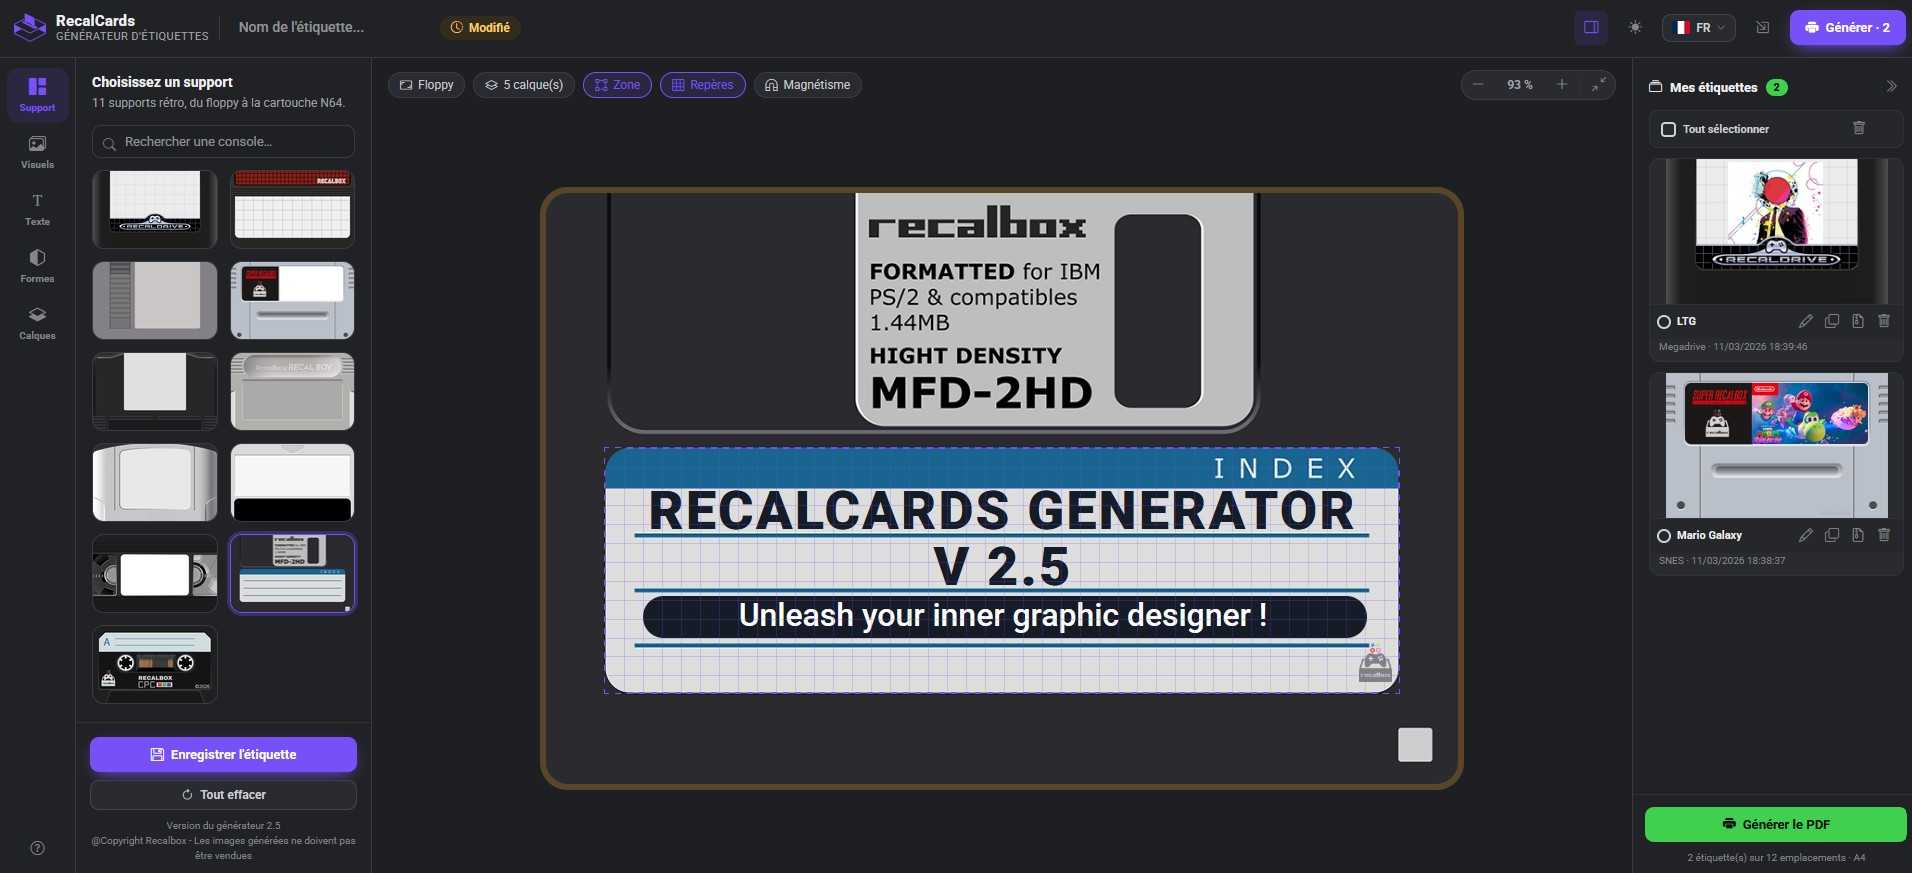
Task: Select the Recal Boy cartridge support thumbnail
Action: (292, 391)
